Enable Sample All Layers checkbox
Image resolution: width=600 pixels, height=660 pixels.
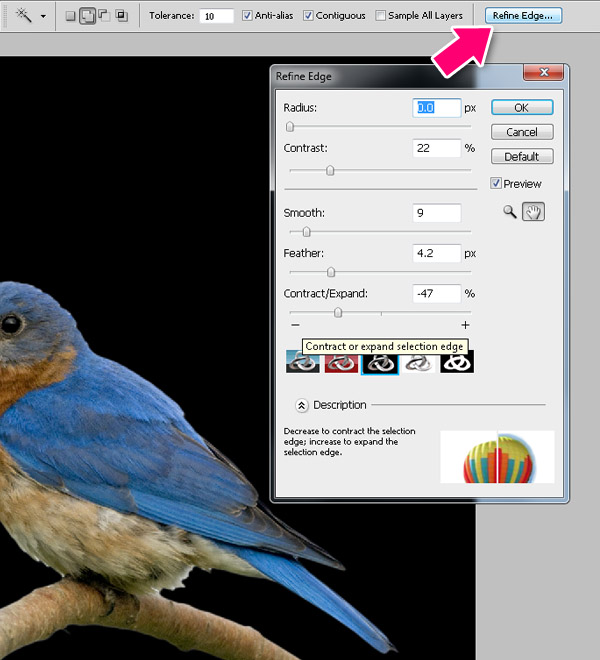point(382,16)
